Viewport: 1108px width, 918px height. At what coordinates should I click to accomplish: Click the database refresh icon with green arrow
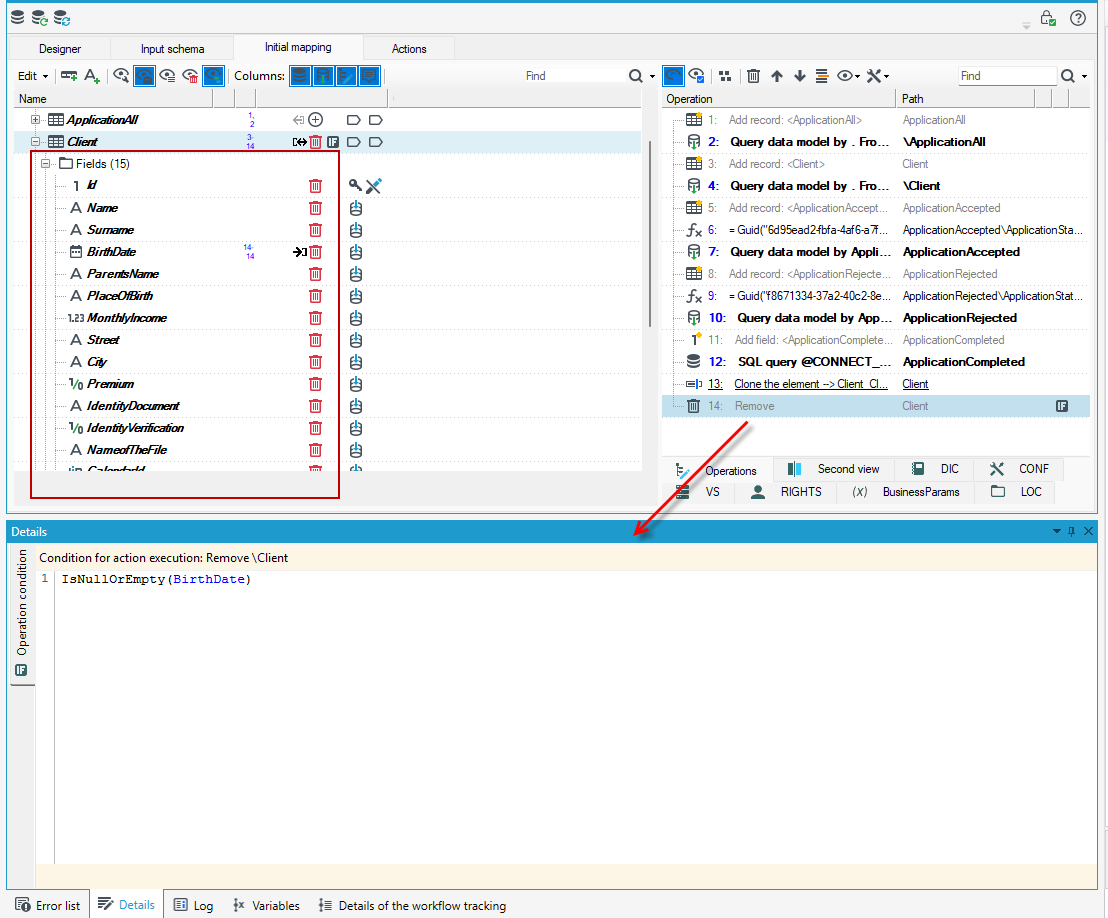tap(40, 18)
